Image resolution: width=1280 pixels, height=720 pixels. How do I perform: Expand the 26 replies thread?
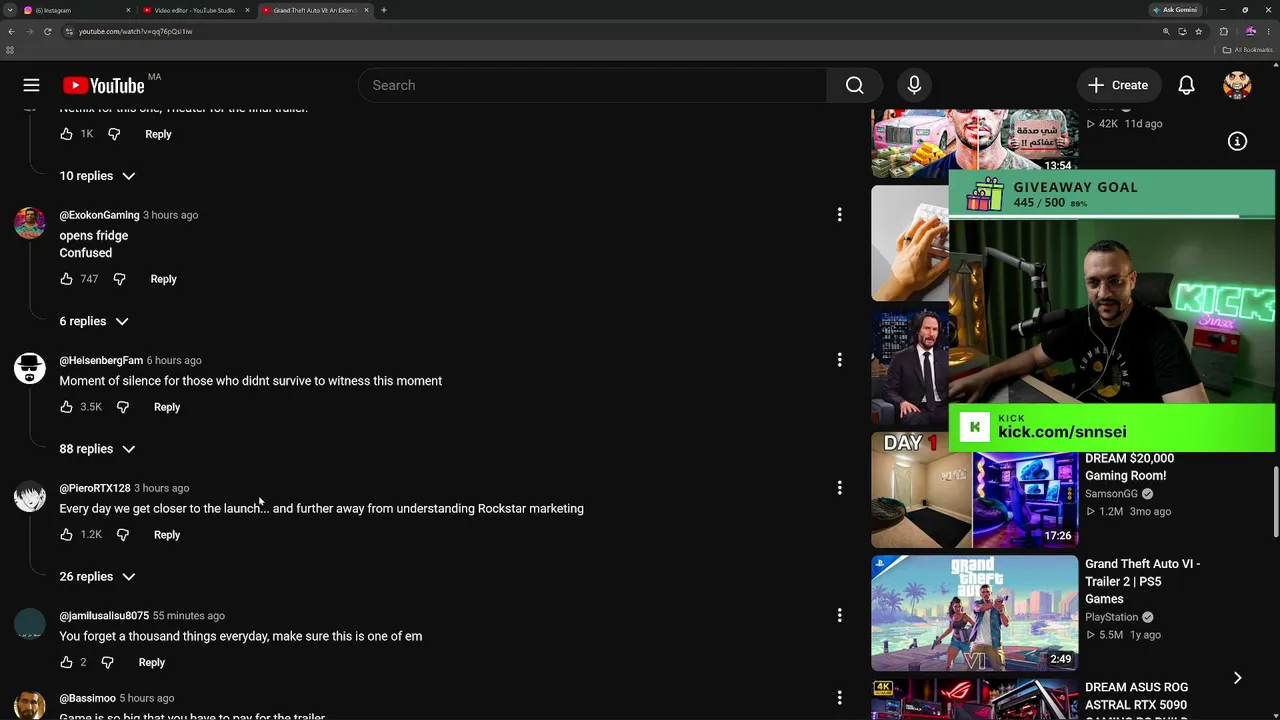pyautogui.click(x=97, y=577)
